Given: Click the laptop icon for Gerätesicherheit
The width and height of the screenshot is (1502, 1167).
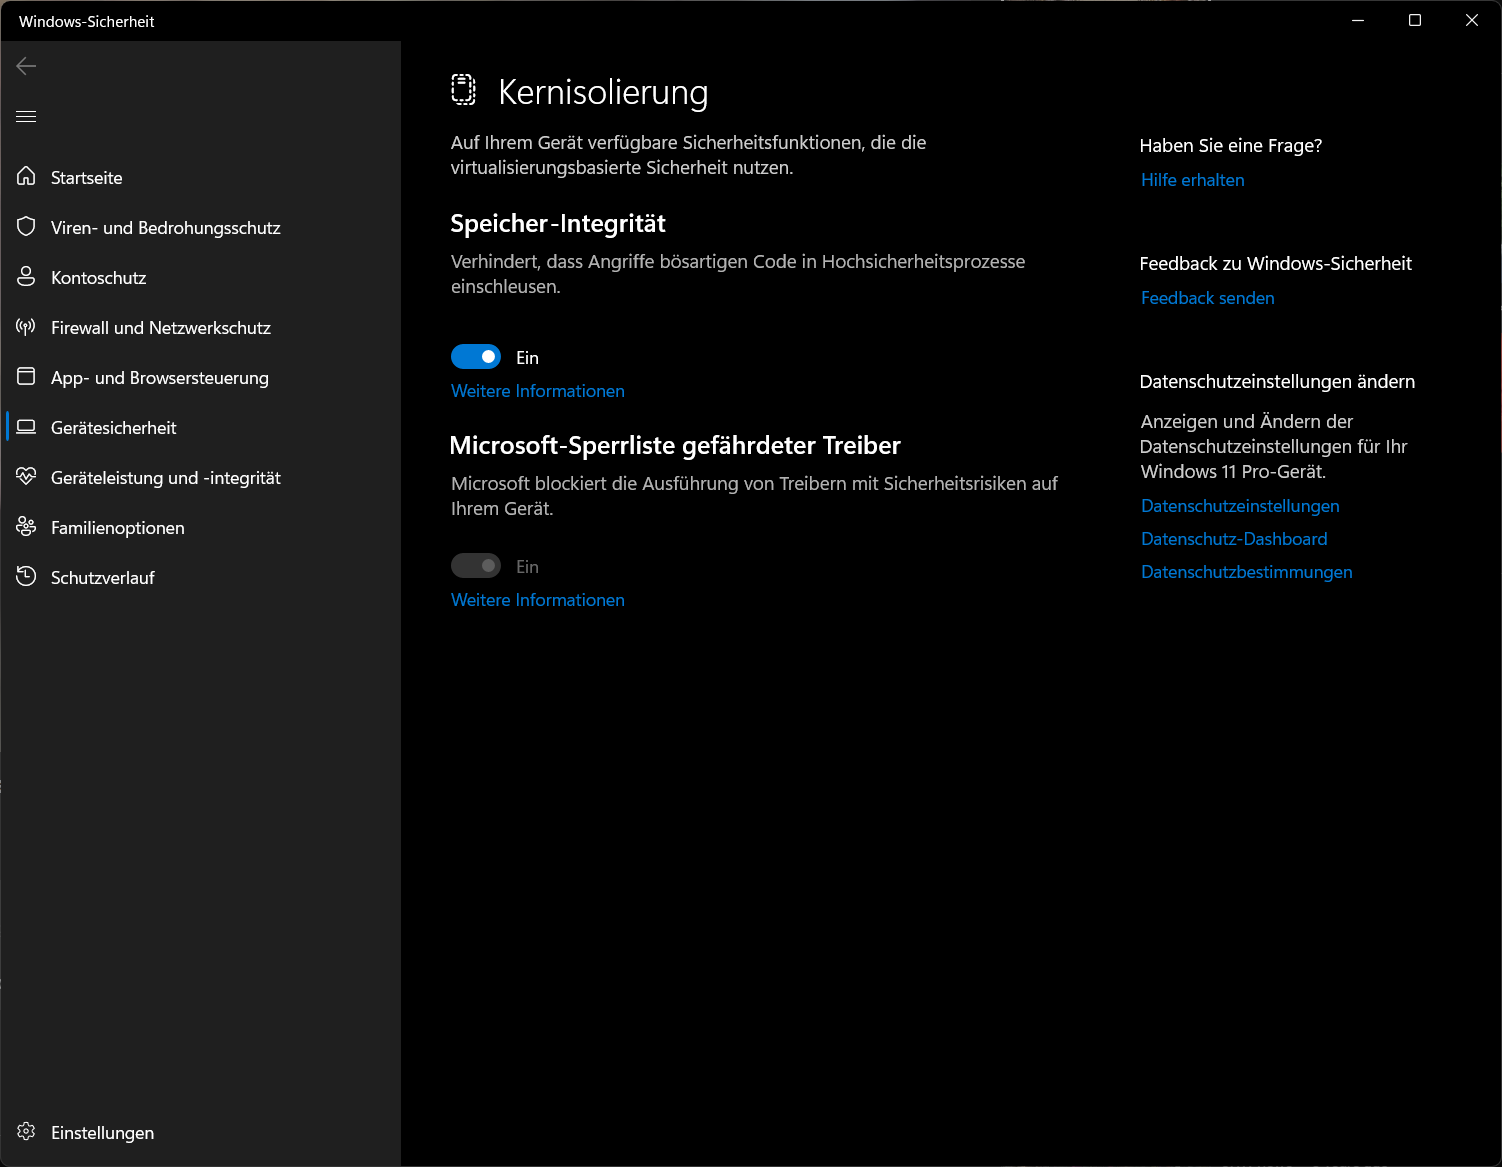Looking at the screenshot, I should 26,427.
